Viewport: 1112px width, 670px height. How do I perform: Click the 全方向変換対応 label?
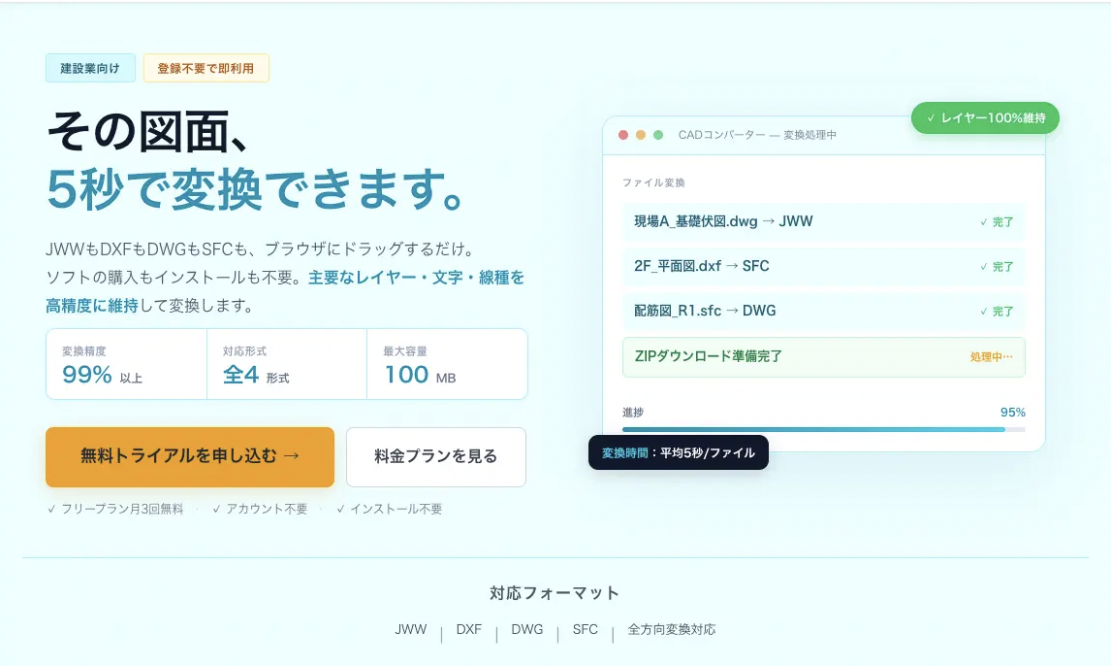click(671, 630)
